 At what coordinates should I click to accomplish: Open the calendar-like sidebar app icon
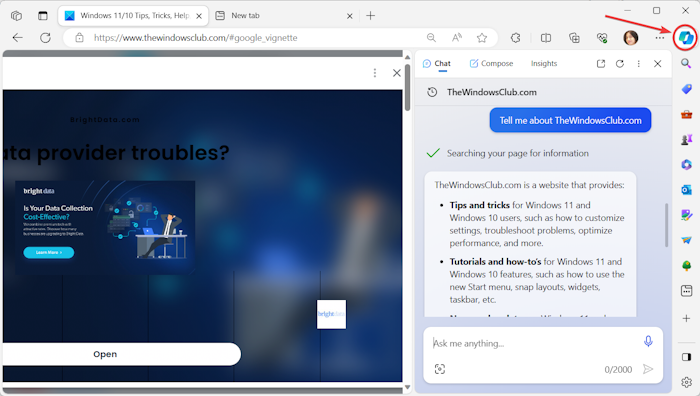tap(686, 291)
